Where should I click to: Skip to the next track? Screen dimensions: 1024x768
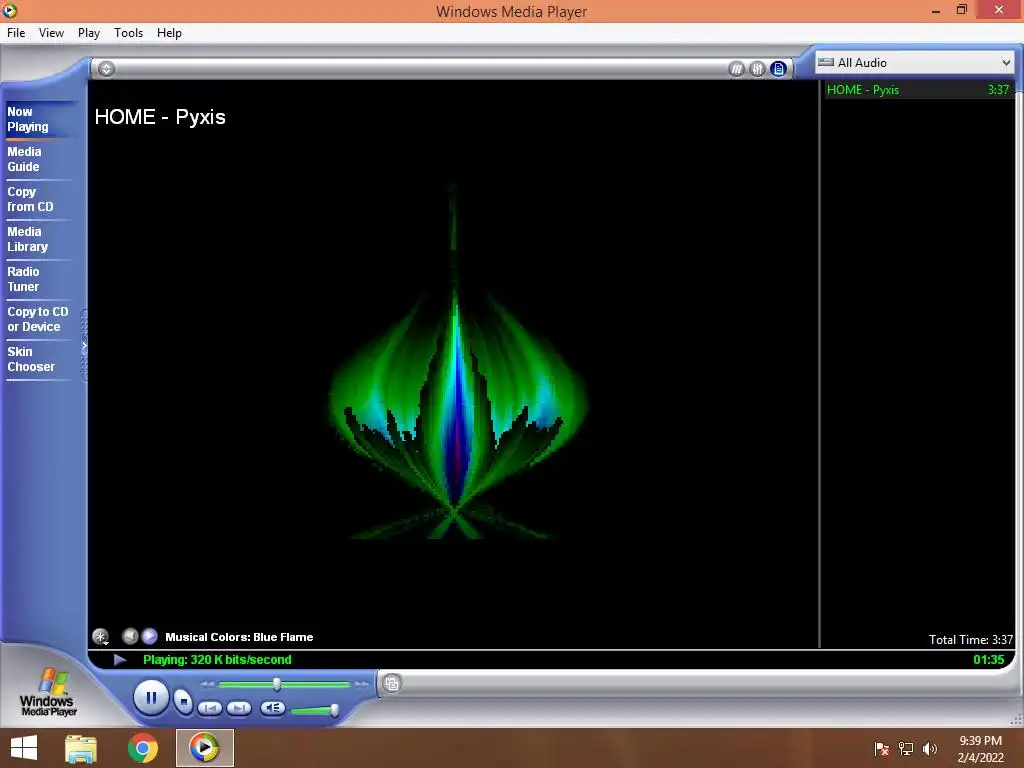tap(239, 708)
